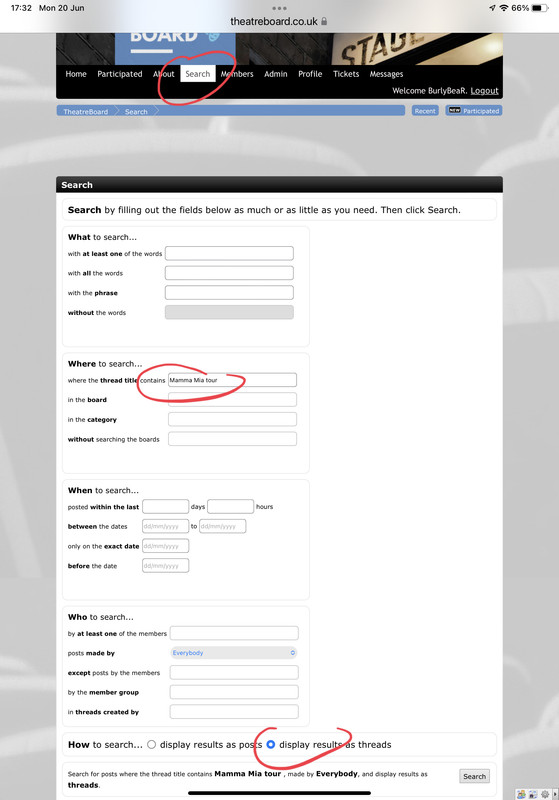Select display results as threads
559x800 pixels.
271,744
